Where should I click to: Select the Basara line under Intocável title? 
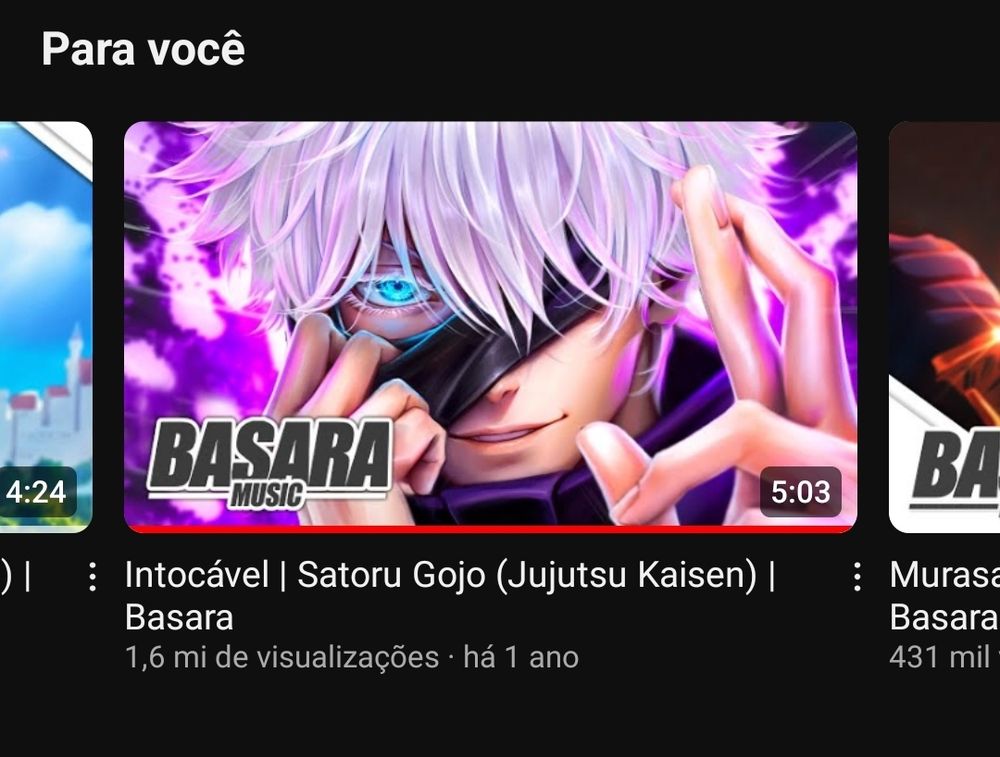pyautogui.click(x=179, y=617)
